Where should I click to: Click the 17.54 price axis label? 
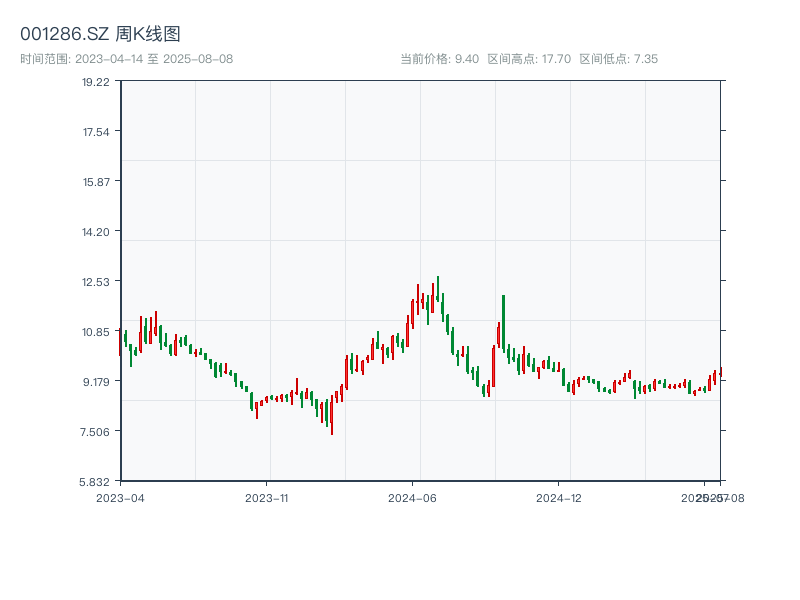pos(96,132)
